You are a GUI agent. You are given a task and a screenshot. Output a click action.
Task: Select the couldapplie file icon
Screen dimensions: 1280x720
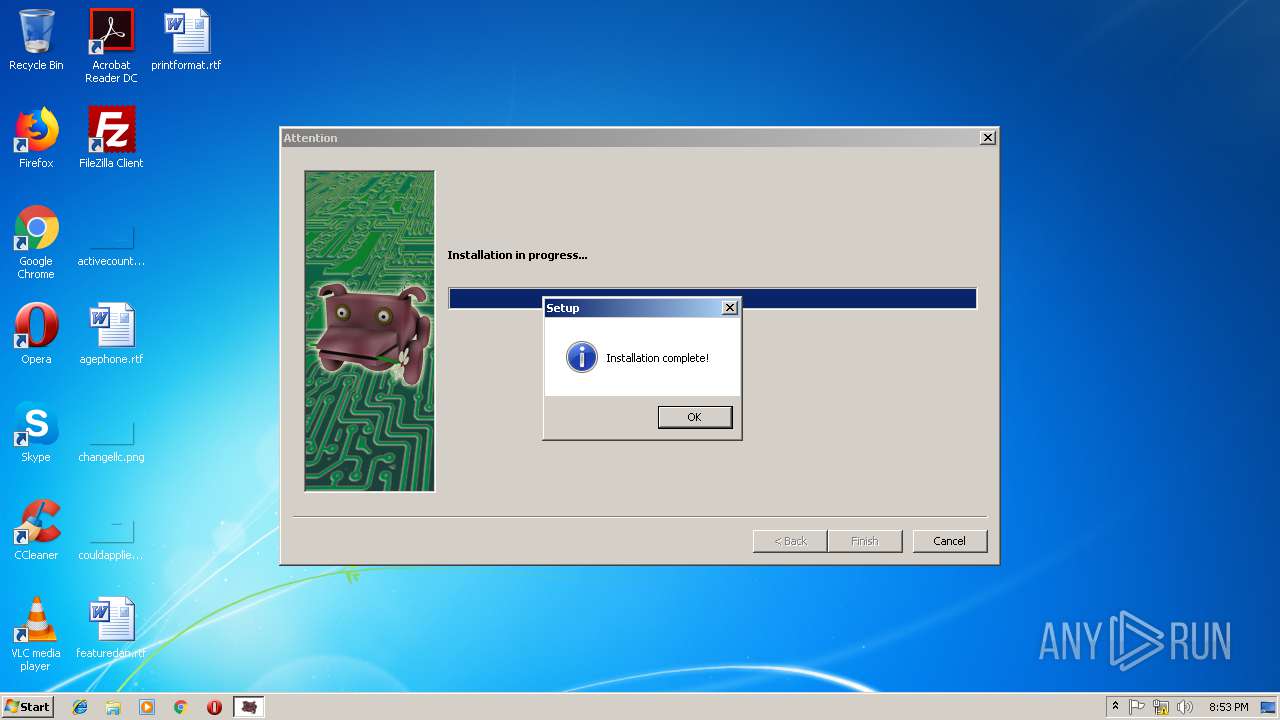click(111, 541)
